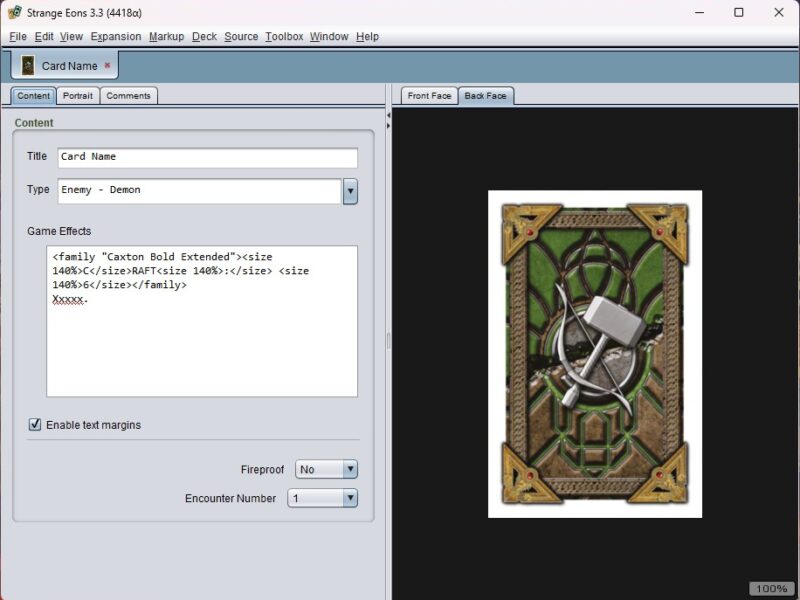Image resolution: width=800 pixels, height=600 pixels.
Task: Show the Front Face preview tab
Action: pos(430,96)
